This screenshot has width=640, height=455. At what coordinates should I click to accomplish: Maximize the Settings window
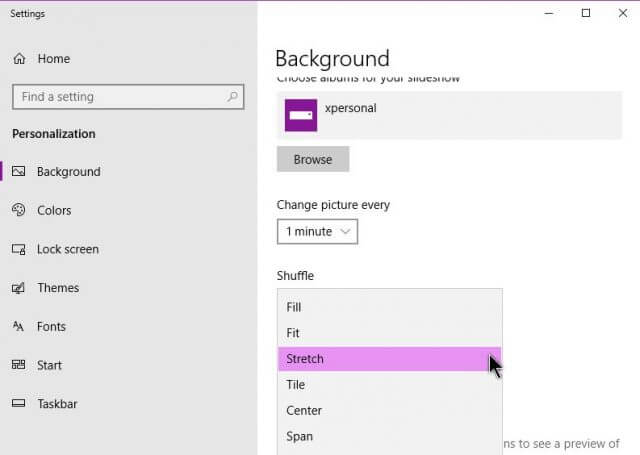tap(586, 13)
